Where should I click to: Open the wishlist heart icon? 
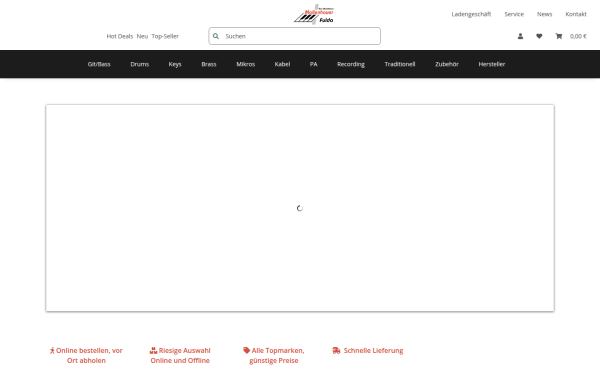click(539, 36)
